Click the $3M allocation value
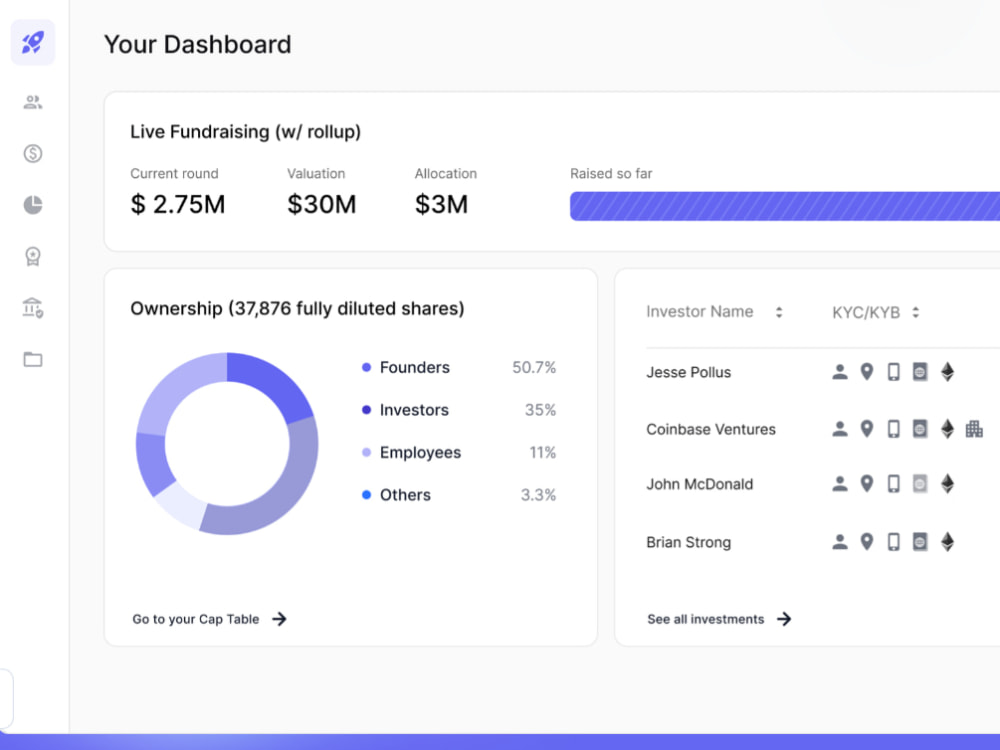Viewport: 1000px width, 750px height. pos(441,204)
